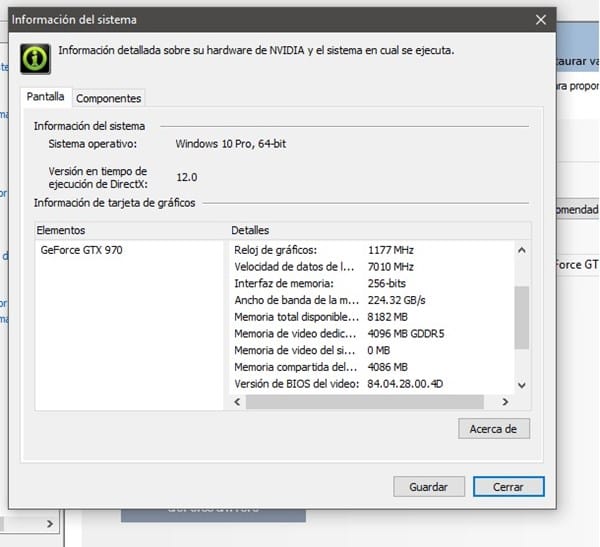The image size is (600, 547).
Task: Select the Memoria total disponible row
Action: tap(372, 317)
